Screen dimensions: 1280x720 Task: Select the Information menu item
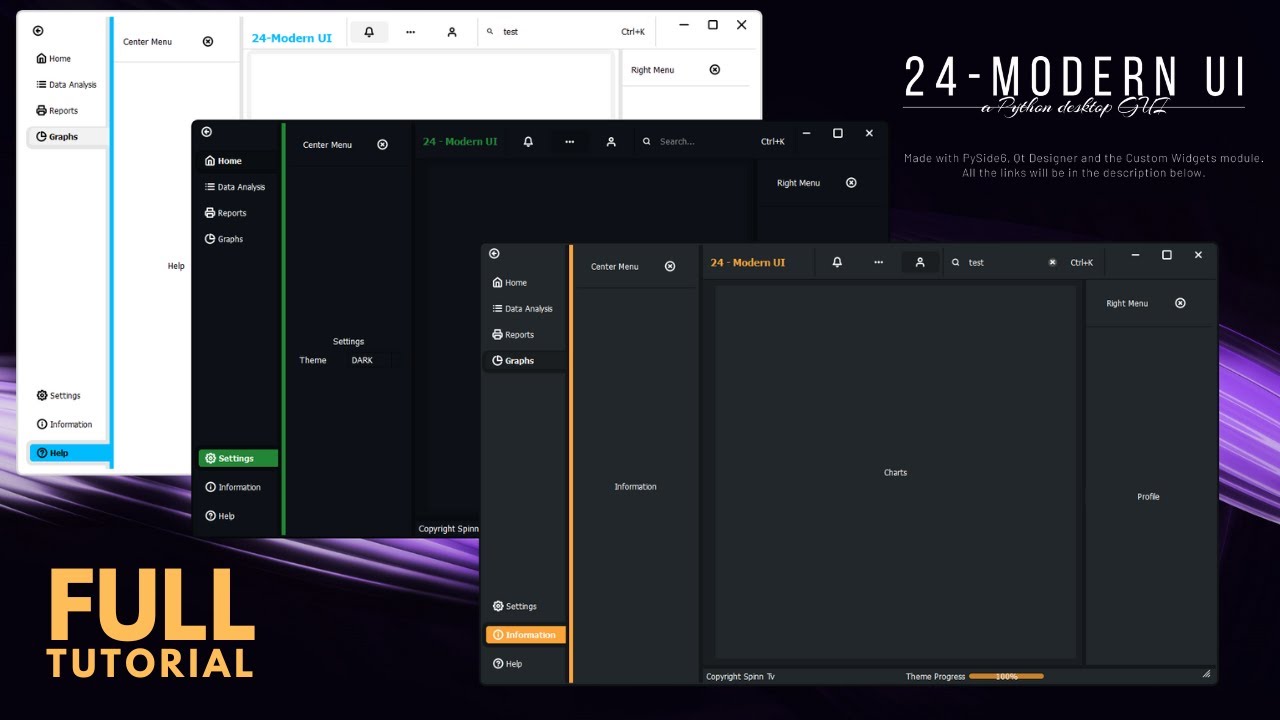point(525,634)
